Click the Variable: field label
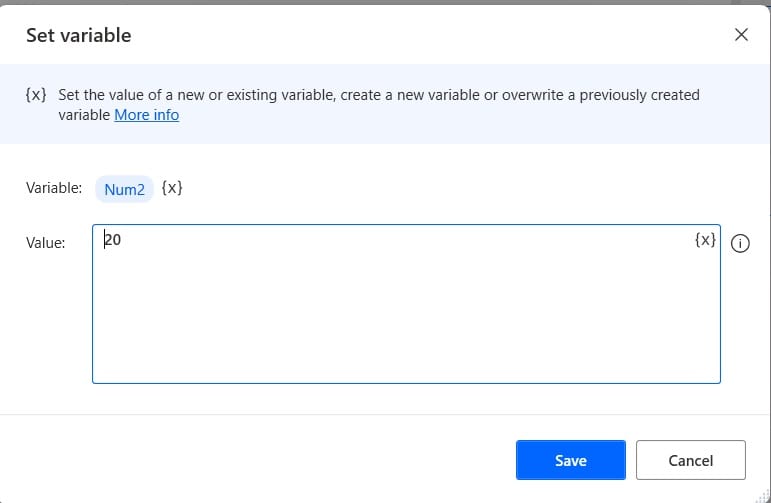 [x=54, y=188]
